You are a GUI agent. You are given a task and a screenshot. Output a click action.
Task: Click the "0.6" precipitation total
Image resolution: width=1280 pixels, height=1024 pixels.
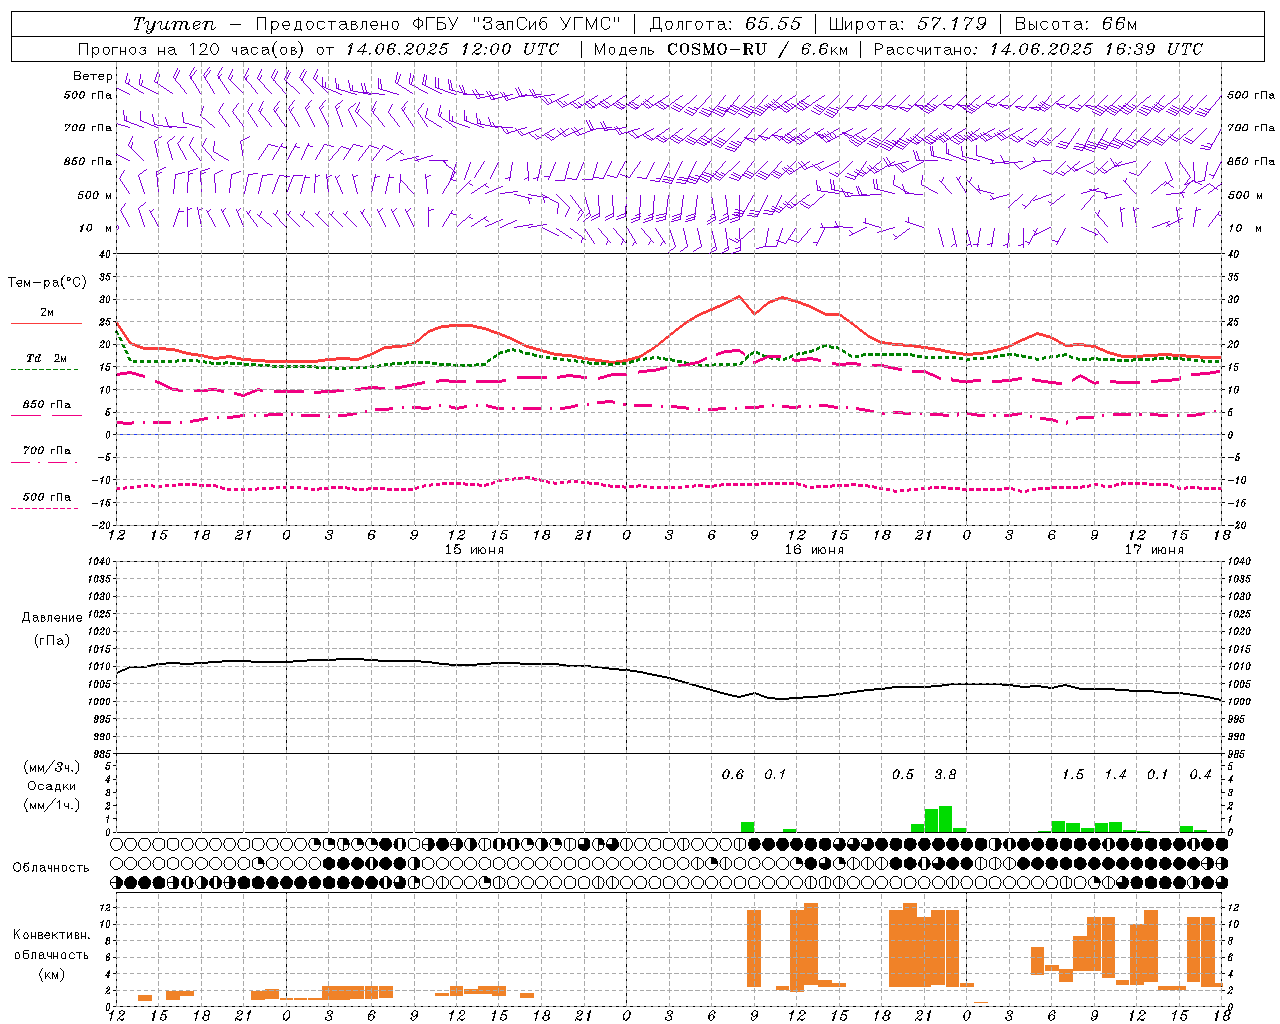733,775
